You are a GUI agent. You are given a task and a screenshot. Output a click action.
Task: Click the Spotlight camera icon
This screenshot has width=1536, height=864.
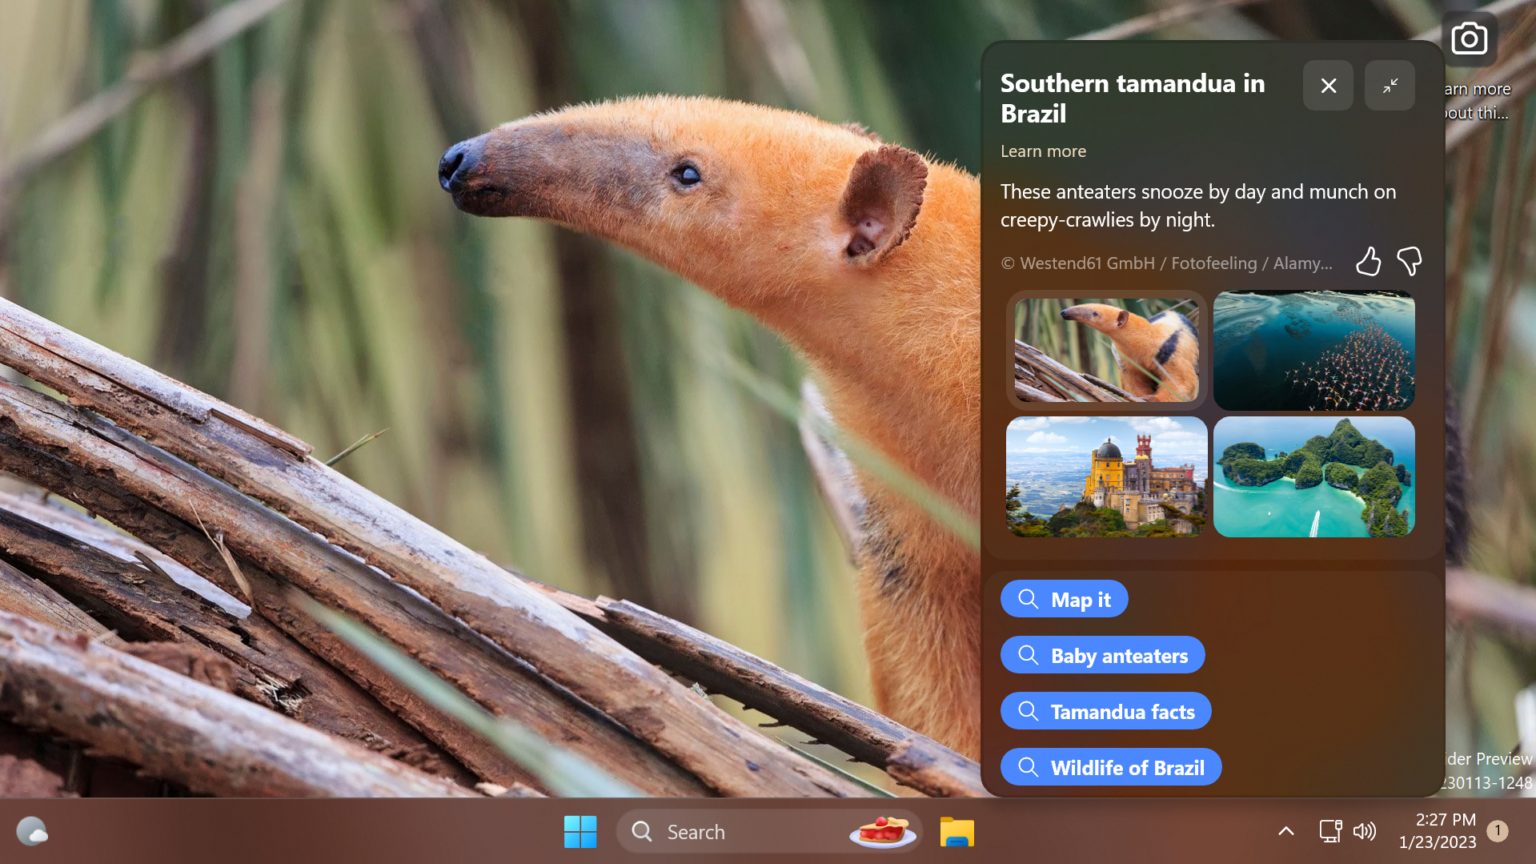[x=1469, y=38]
